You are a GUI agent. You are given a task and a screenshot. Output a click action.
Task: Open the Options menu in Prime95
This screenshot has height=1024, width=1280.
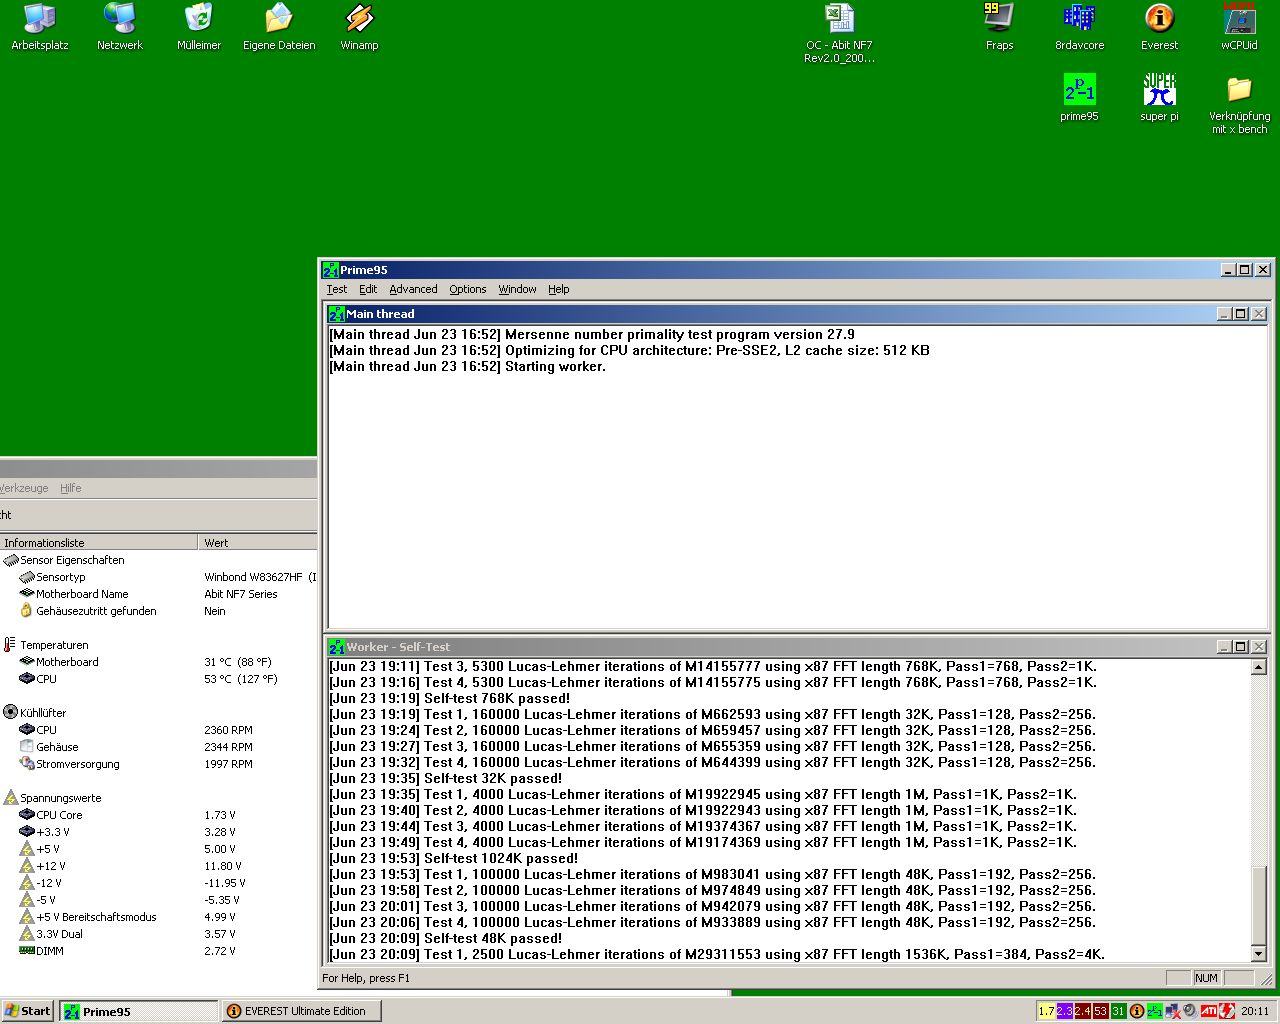point(467,289)
